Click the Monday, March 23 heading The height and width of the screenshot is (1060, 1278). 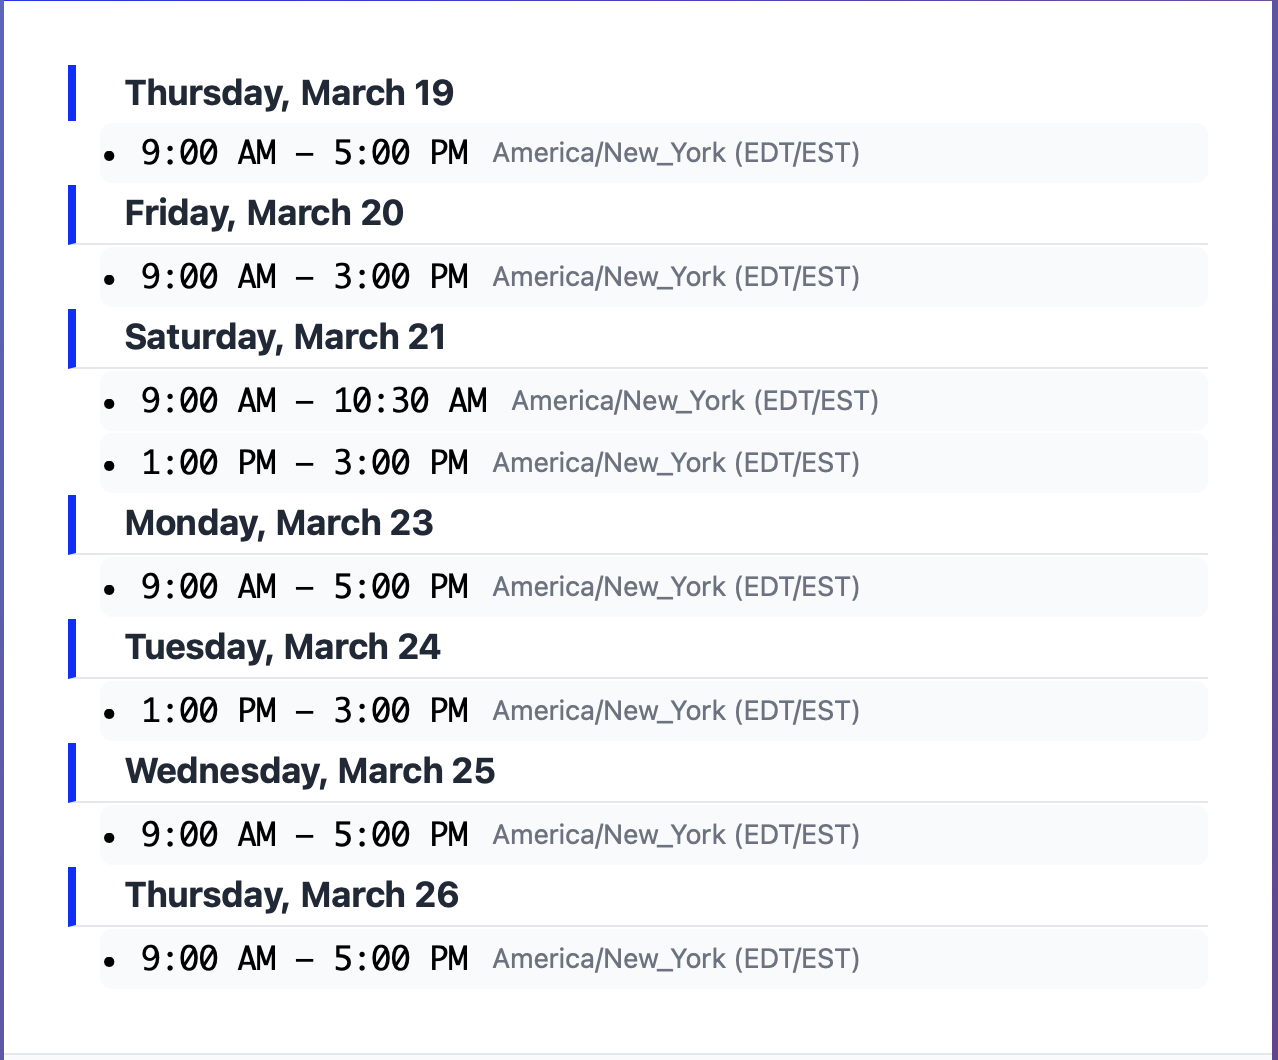coord(279,523)
